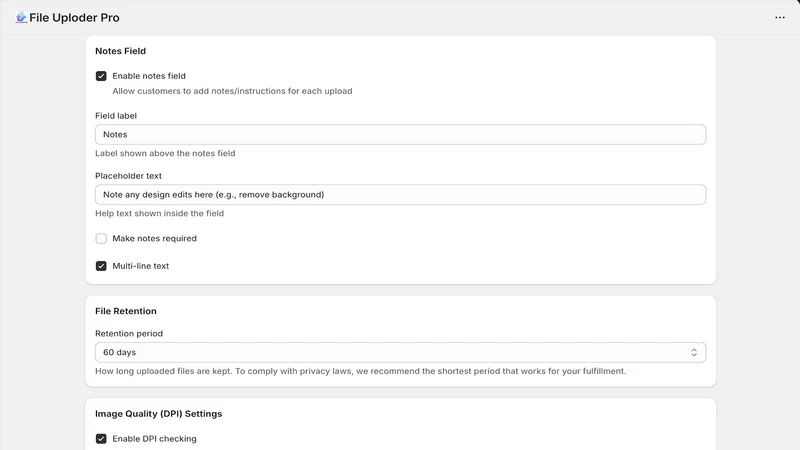Open the Retention period dropdown showing 60 days
Screen dimensions: 800x450
[401, 353]
